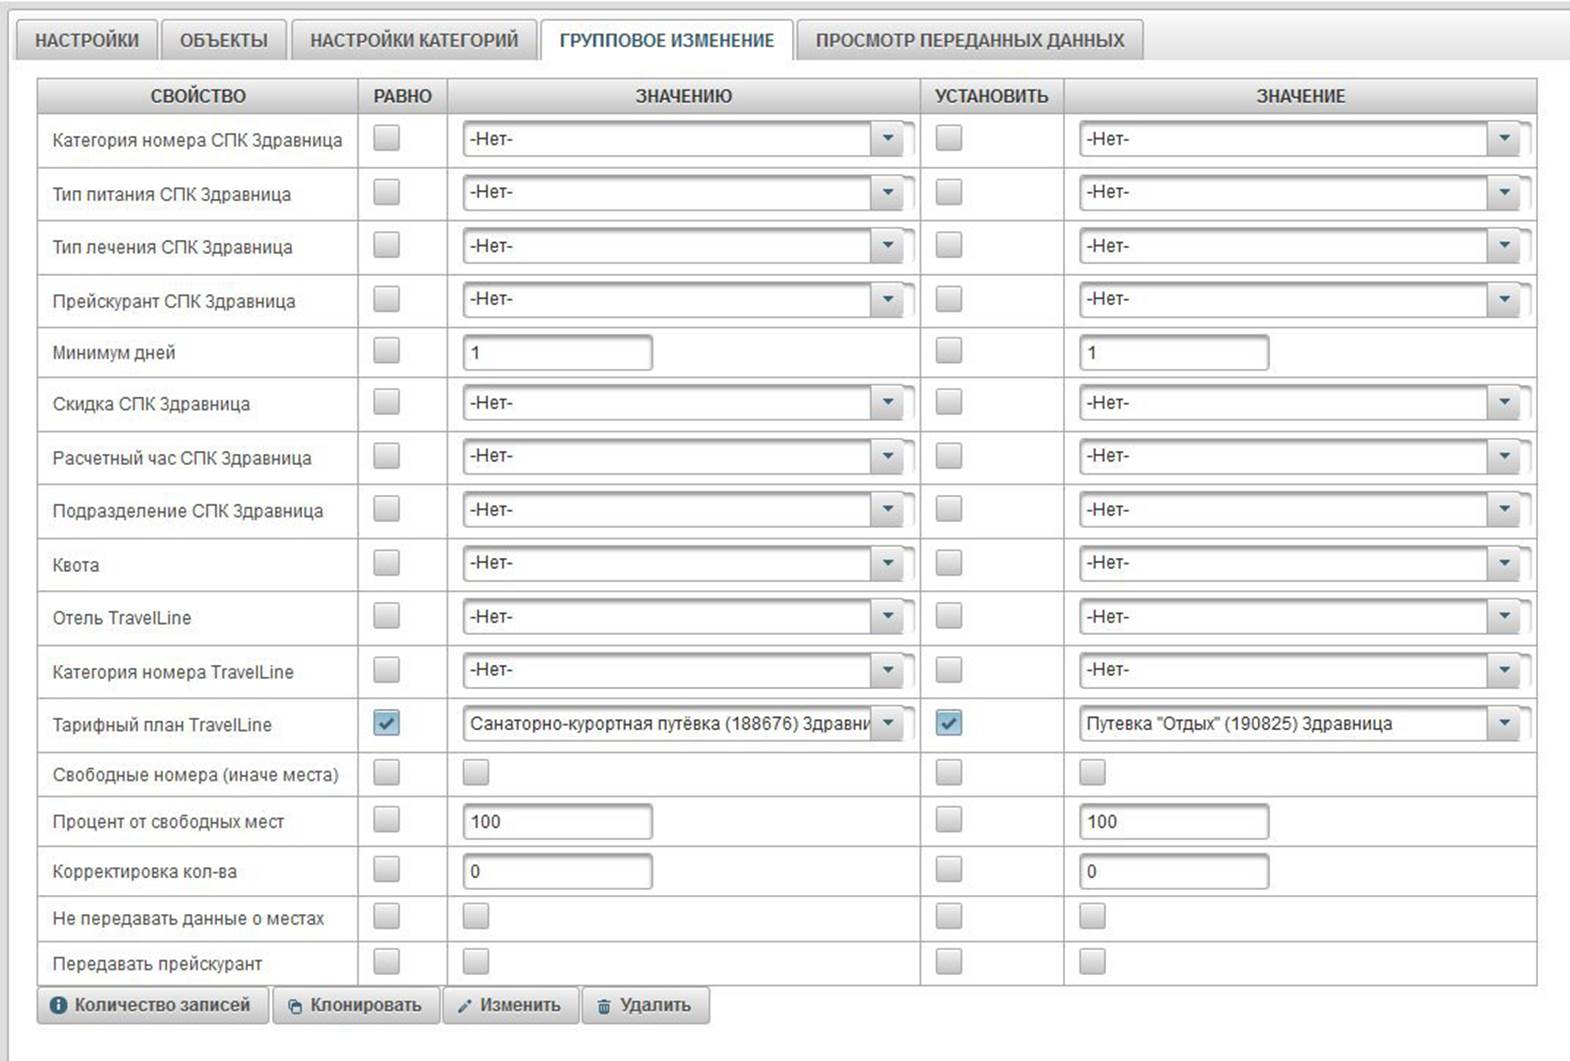
Task: Click Корректировка кол-ва Значение input field
Action: pyautogui.click(x=1173, y=871)
